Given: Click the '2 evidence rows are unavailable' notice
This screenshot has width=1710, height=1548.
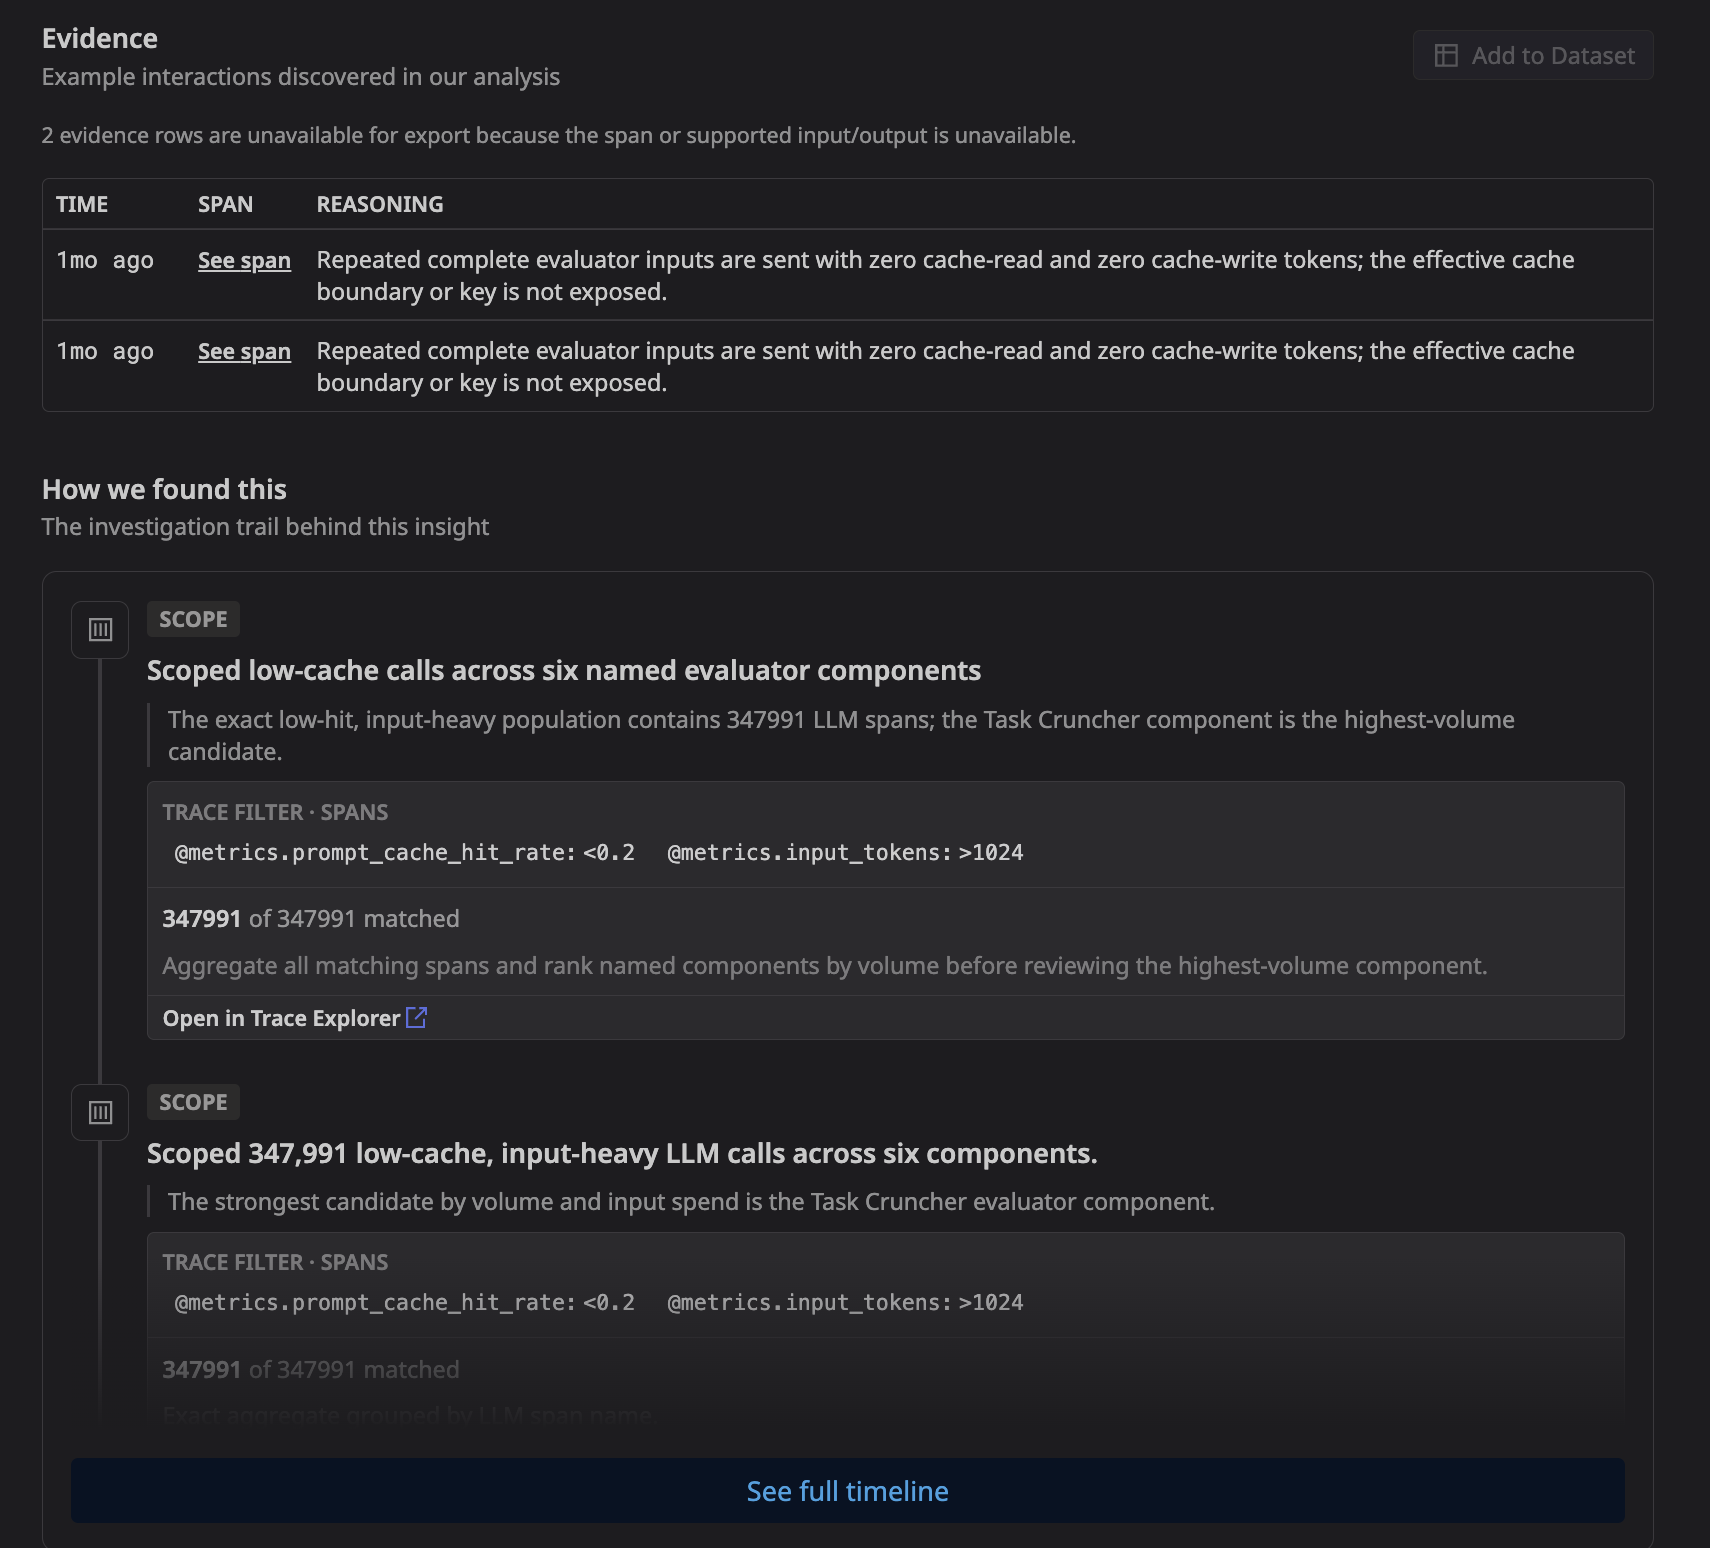Looking at the screenshot, I should [559, 135].
